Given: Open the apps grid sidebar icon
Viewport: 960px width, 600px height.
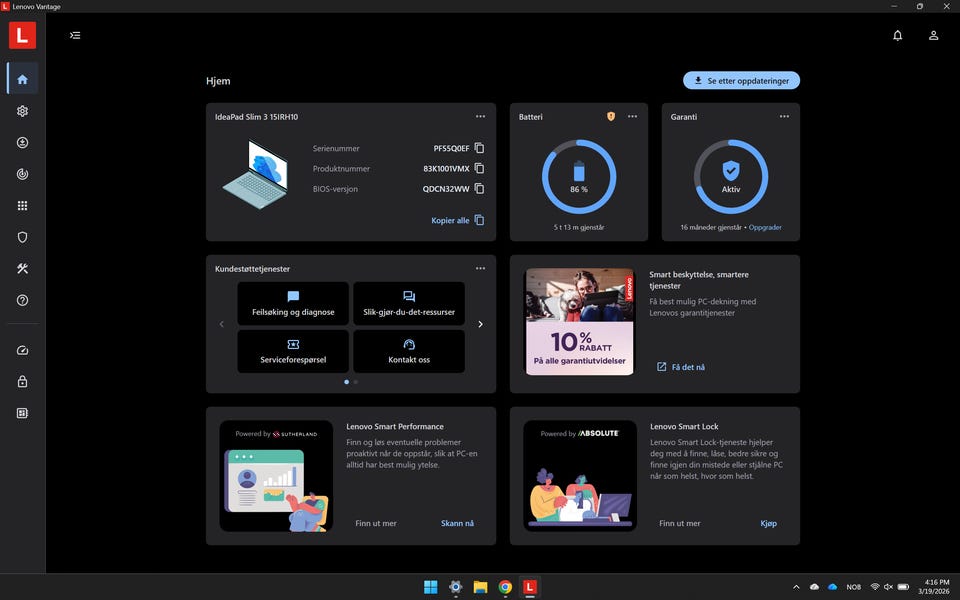Looking at the screenshot, I should coord(22,206).
